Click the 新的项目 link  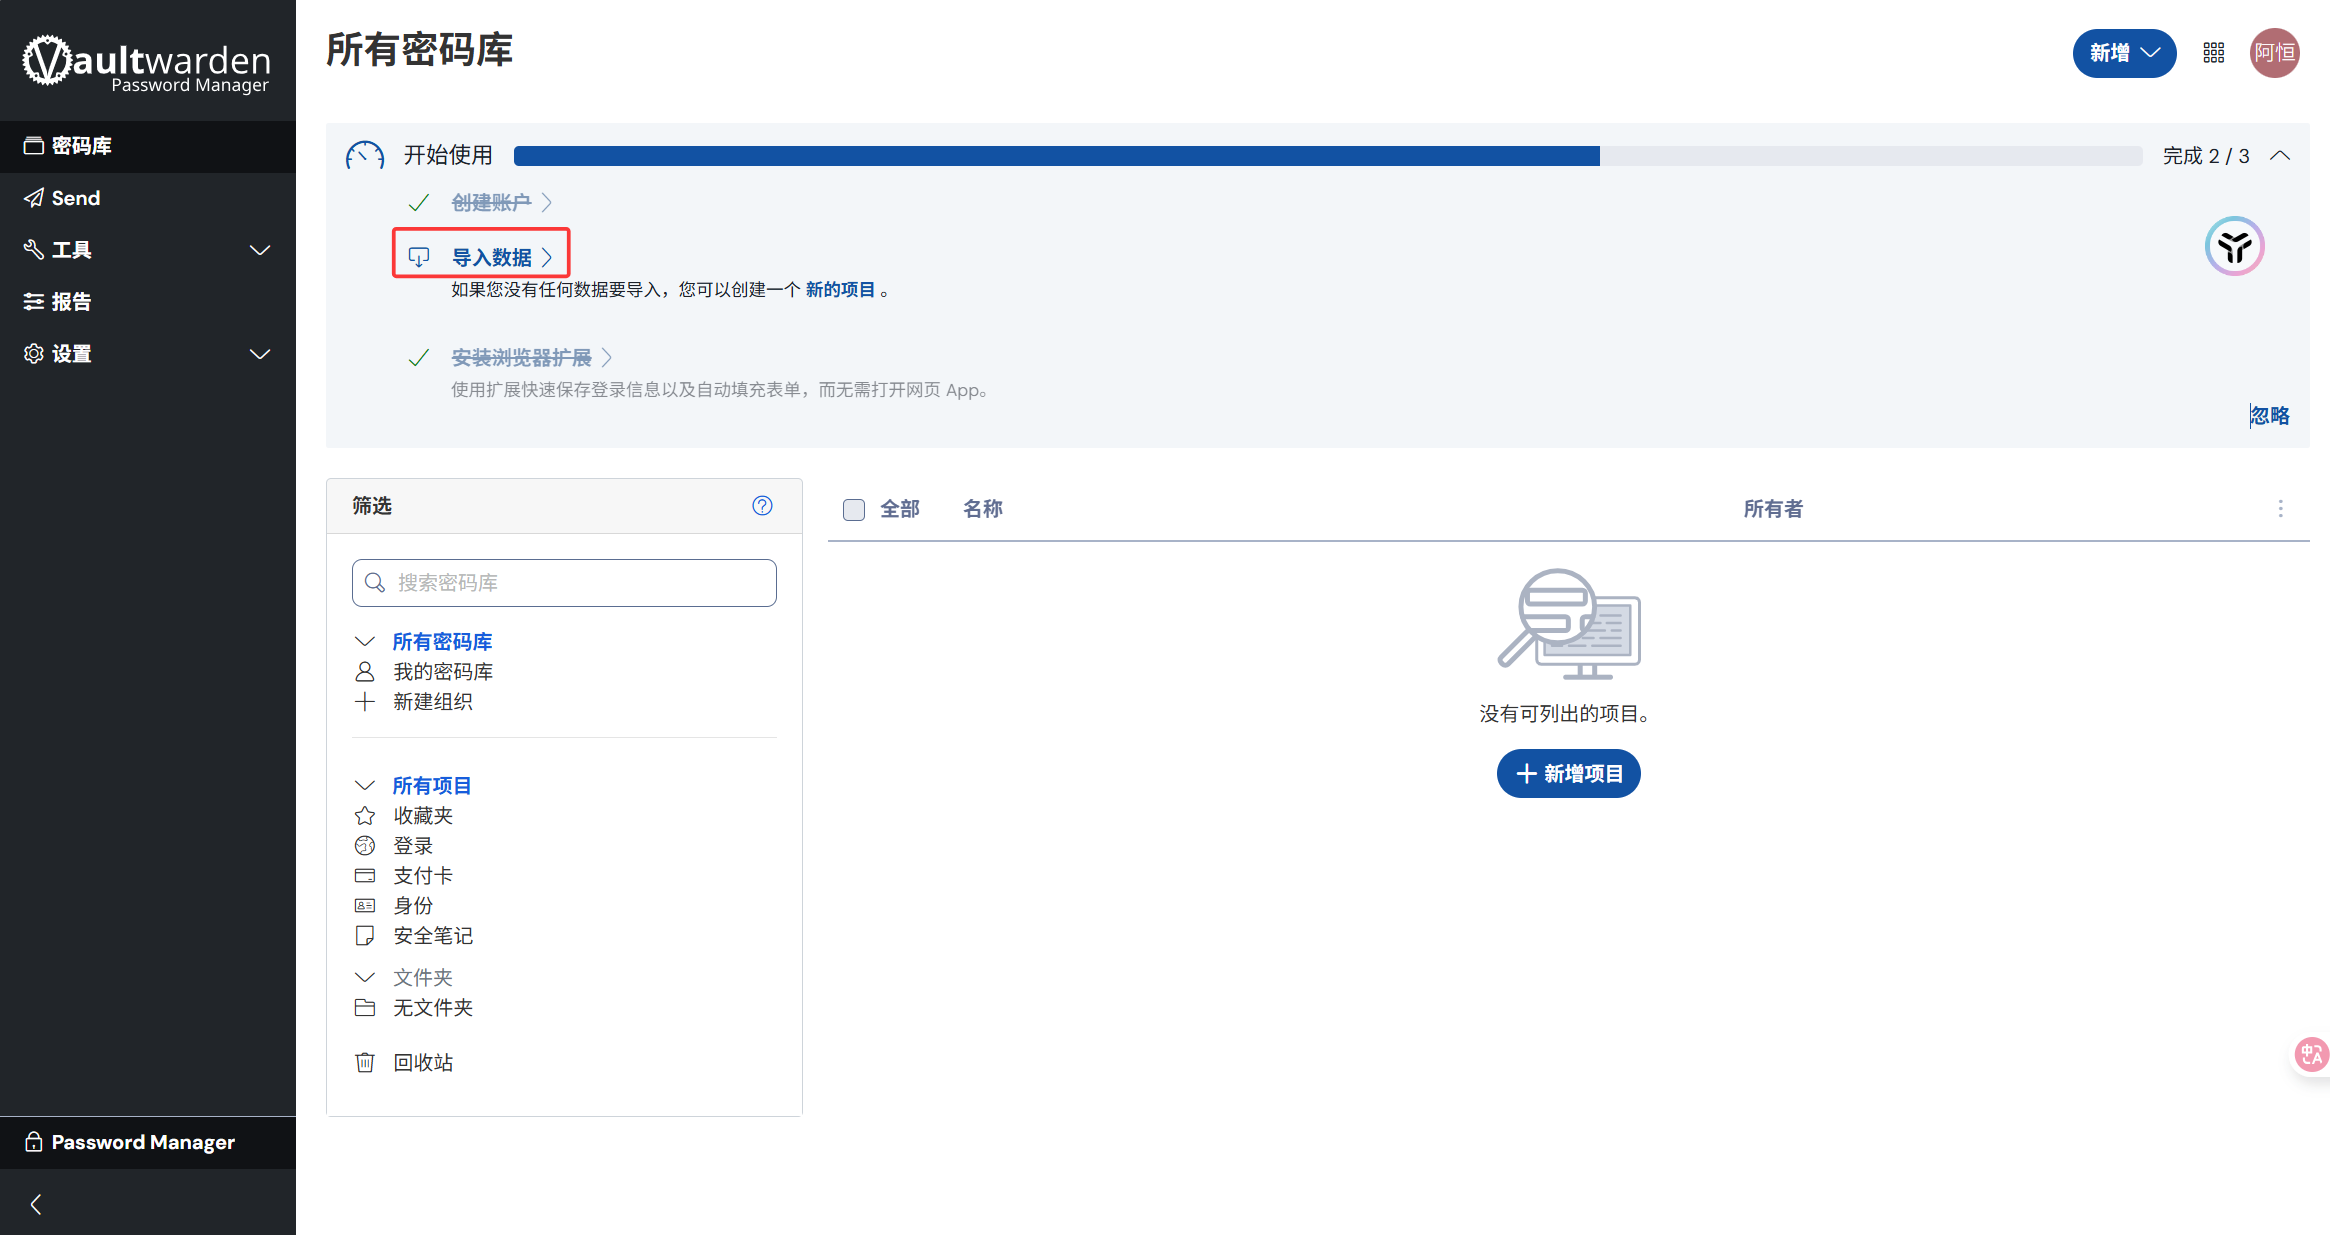click(x=840, y=290)
